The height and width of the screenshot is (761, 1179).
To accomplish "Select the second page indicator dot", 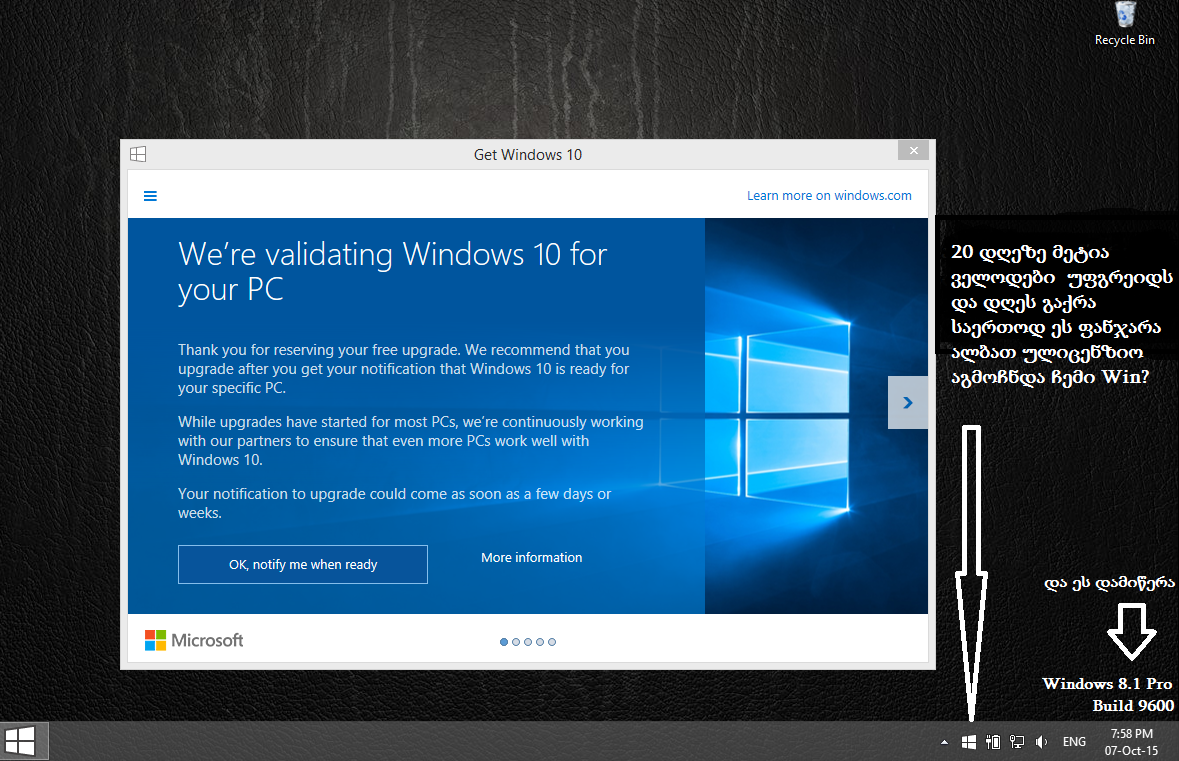I will pos(516,642).
